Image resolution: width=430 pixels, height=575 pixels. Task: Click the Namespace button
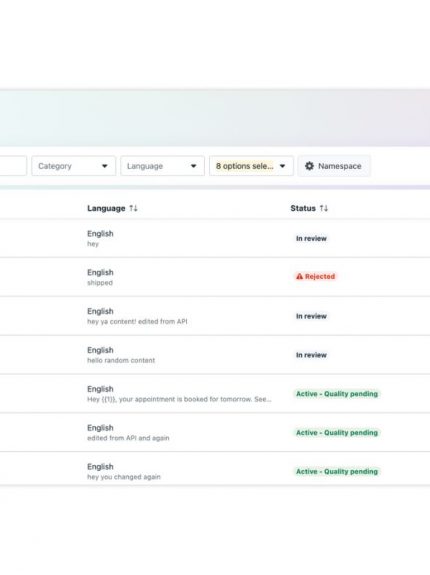pyautogui.click(x=334, y=166)
